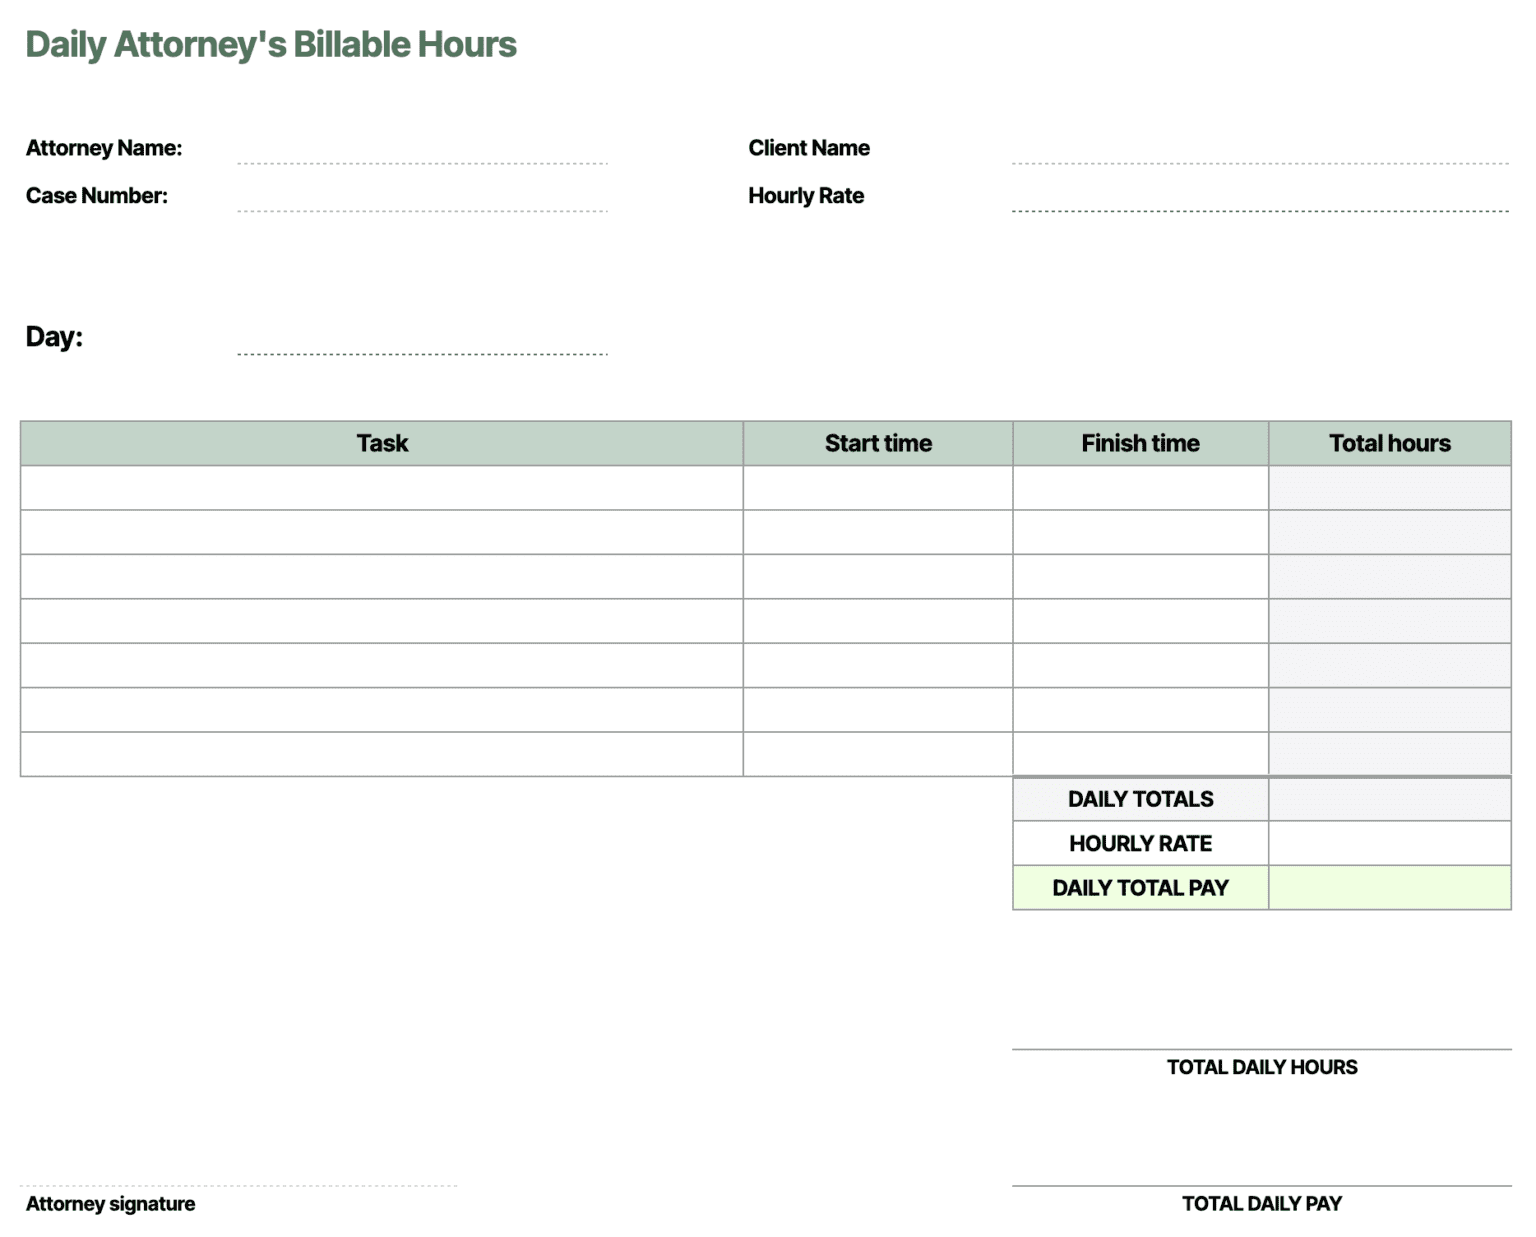
Task: Select the Task column header
Action: tap(381, 443)
